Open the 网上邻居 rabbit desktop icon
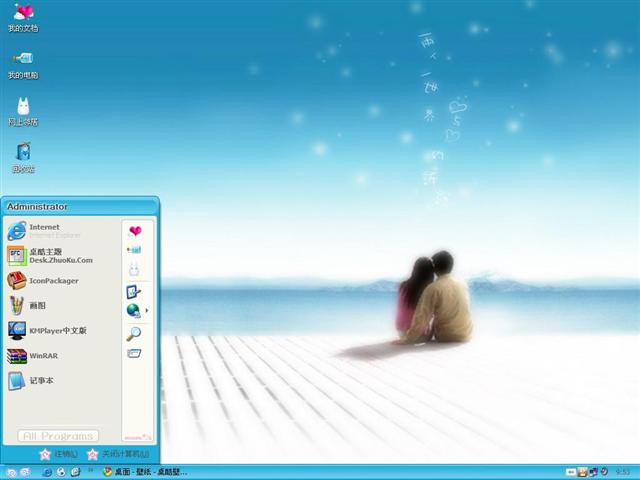The image size is (640, 480). [23, 111]
